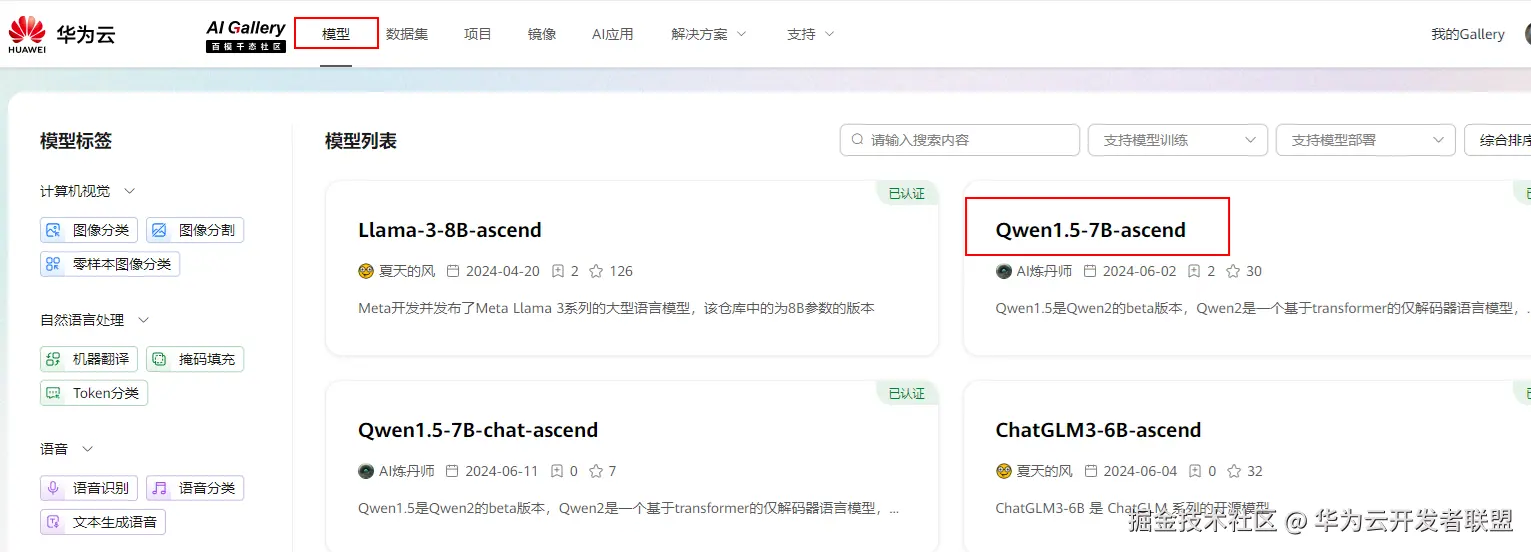
Task: Filter by 机器翻译 tag
Action: [x=87, y=359]
